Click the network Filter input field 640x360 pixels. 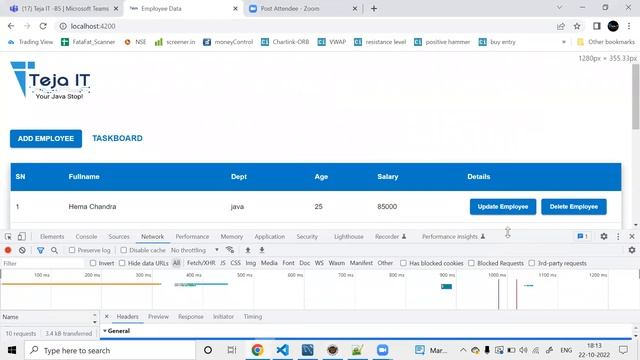click(42, 263)
